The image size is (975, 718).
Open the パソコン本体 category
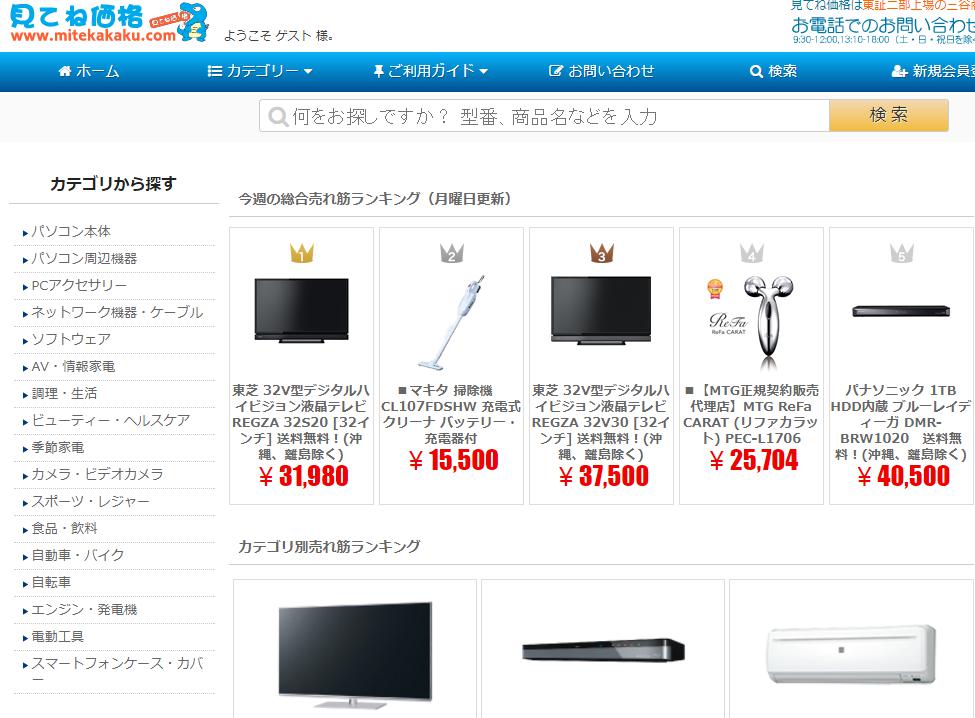click(71, 232)
